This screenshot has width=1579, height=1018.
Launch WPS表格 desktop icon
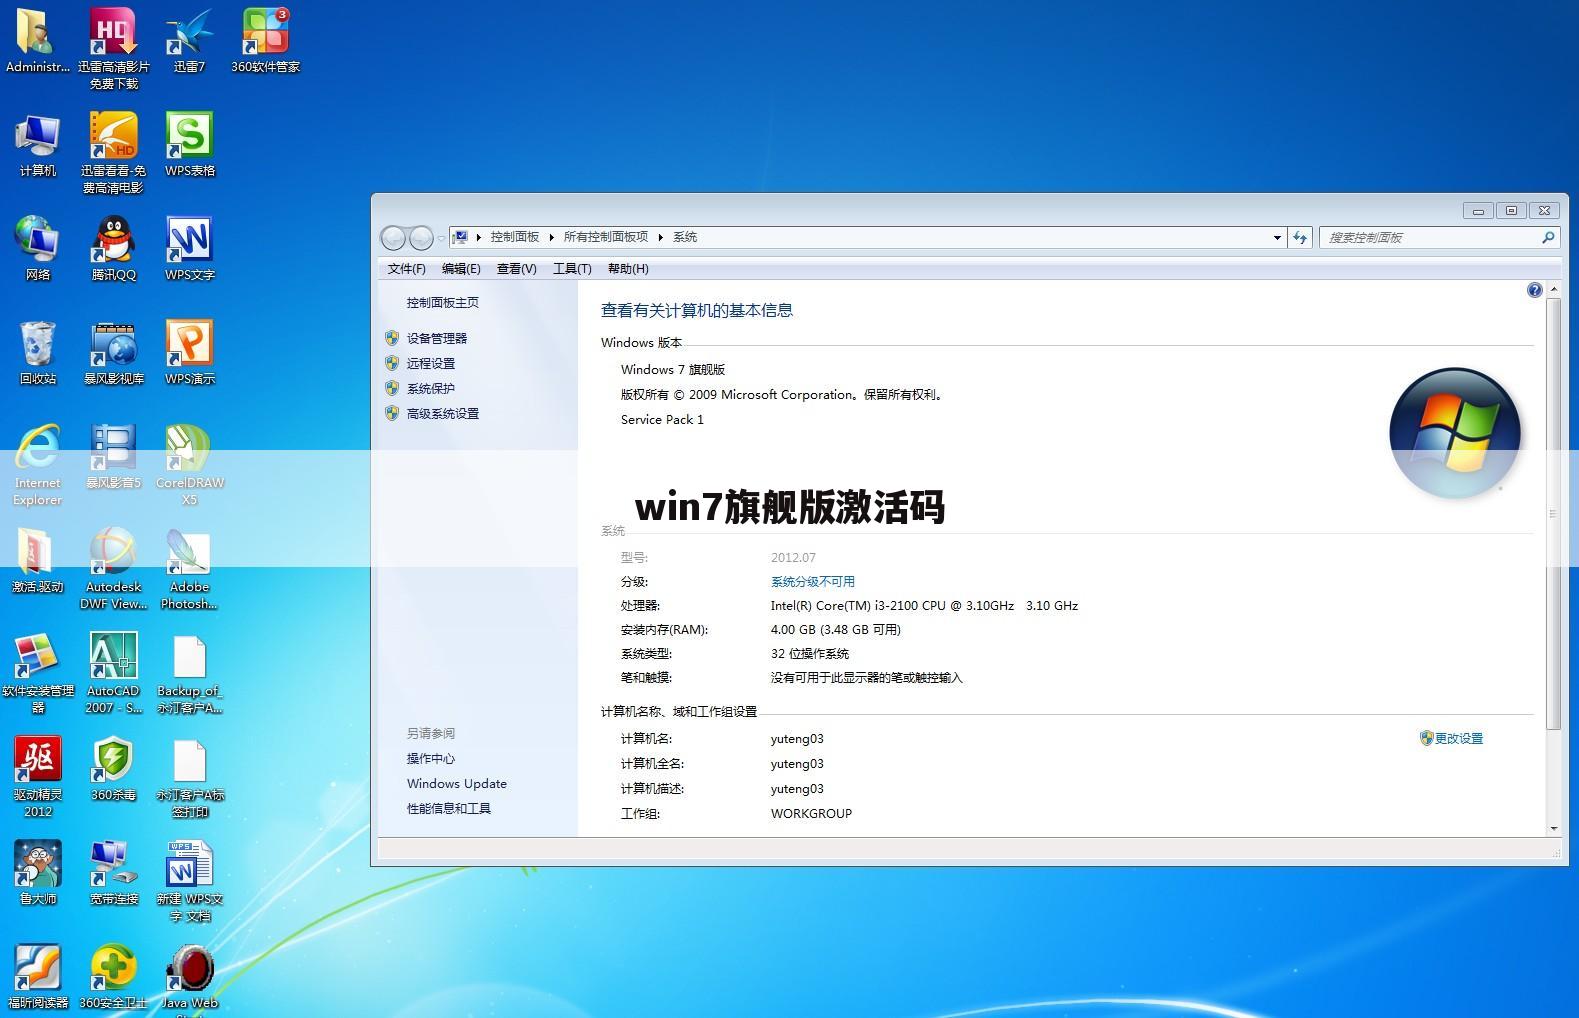click(x=189, y=145)
